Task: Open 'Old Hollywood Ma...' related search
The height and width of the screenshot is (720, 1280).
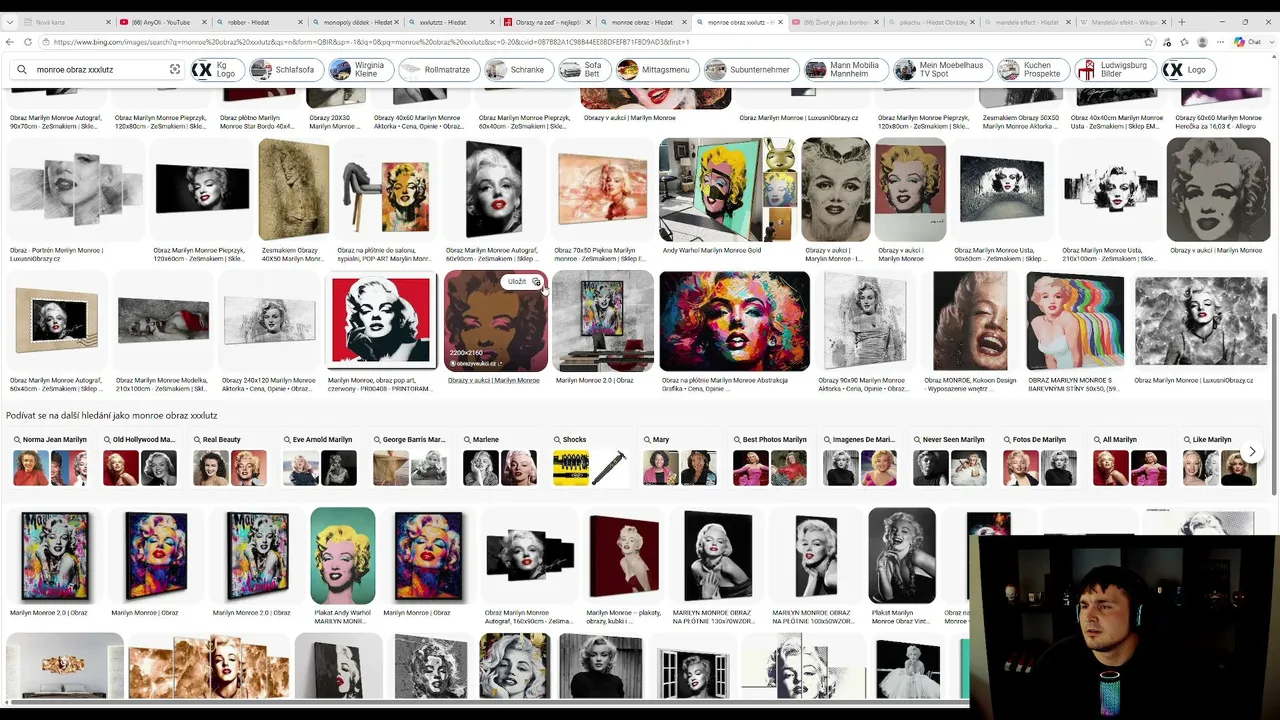Action: (x=140, y=461)
